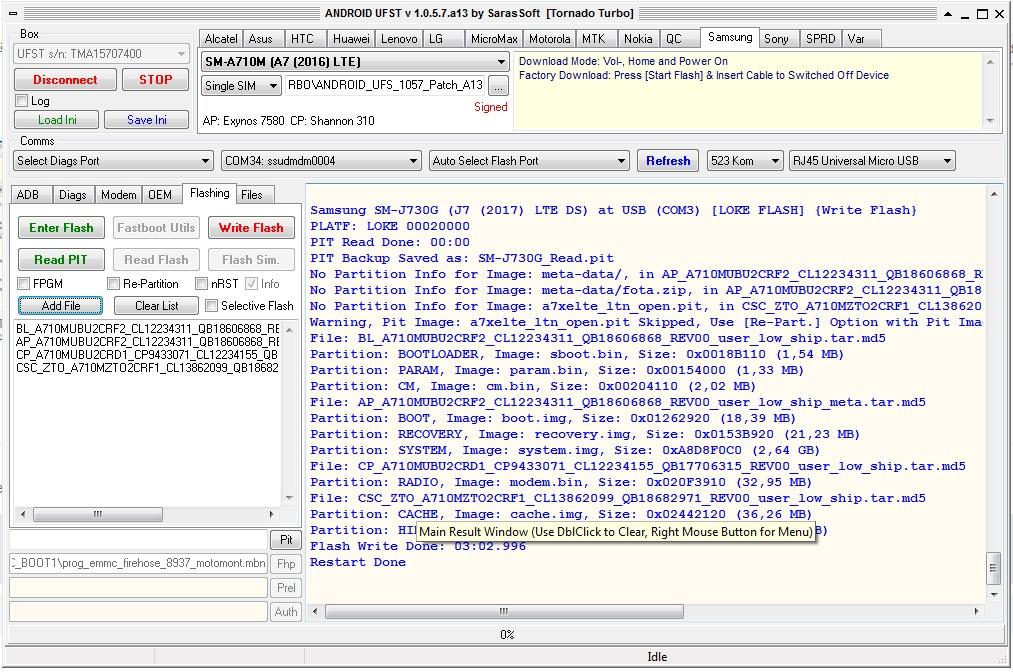Click the Pit file button

[286, 540]
